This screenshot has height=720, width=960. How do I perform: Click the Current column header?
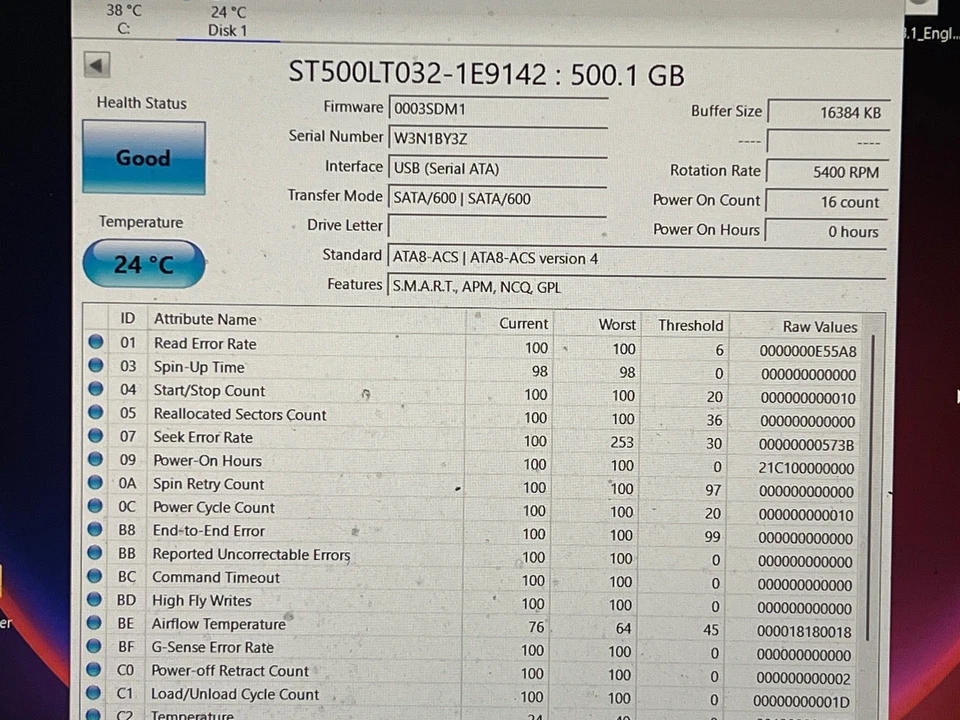[524, 324]
